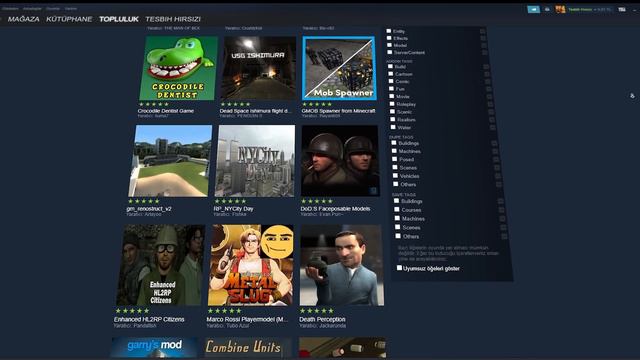
Task: Tick Scenes under Save Tags
Action: coord(398,227)
